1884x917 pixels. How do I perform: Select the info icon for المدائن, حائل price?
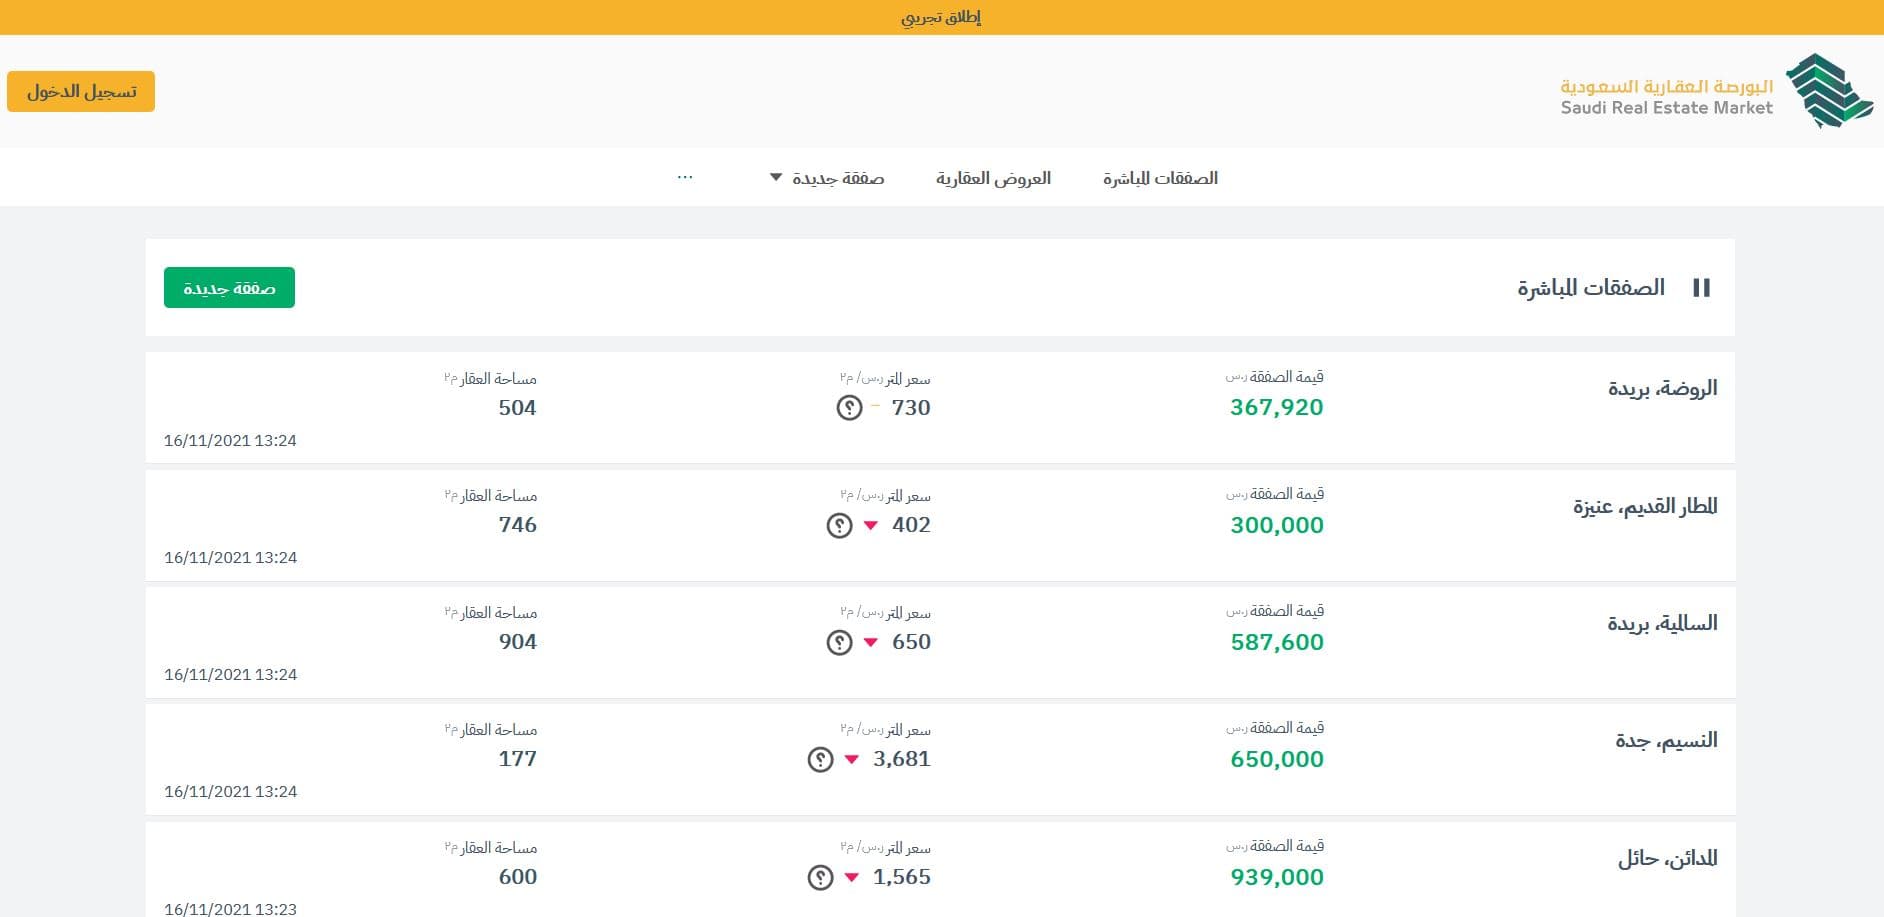[x=818, y=876]
